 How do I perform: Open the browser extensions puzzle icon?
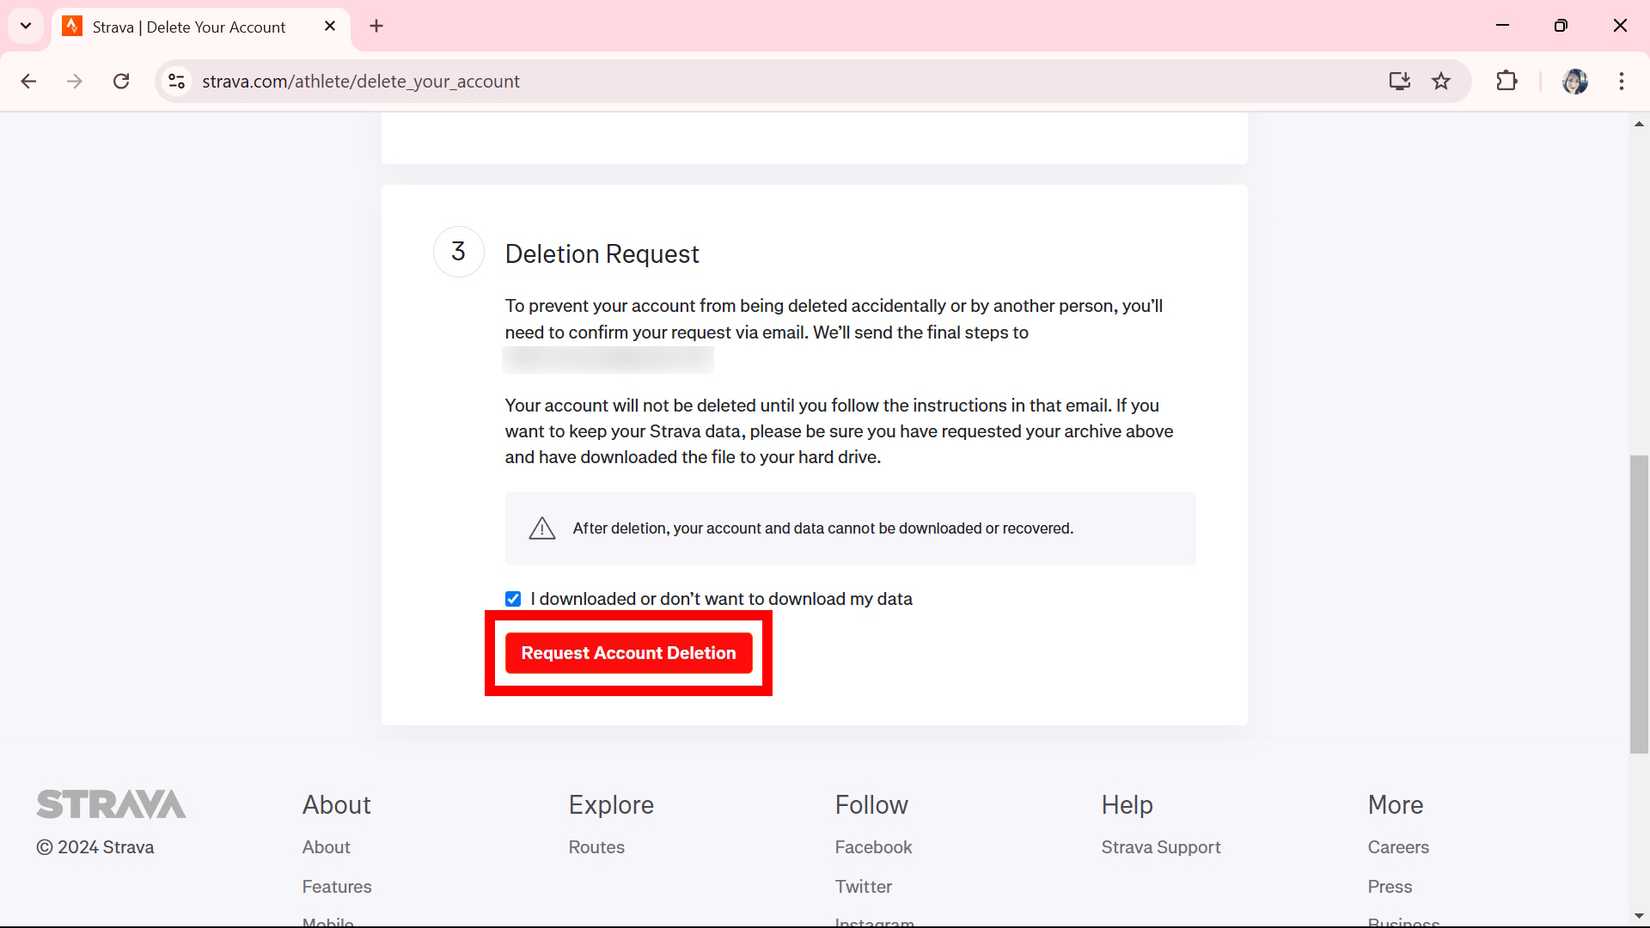(1507, 81)
